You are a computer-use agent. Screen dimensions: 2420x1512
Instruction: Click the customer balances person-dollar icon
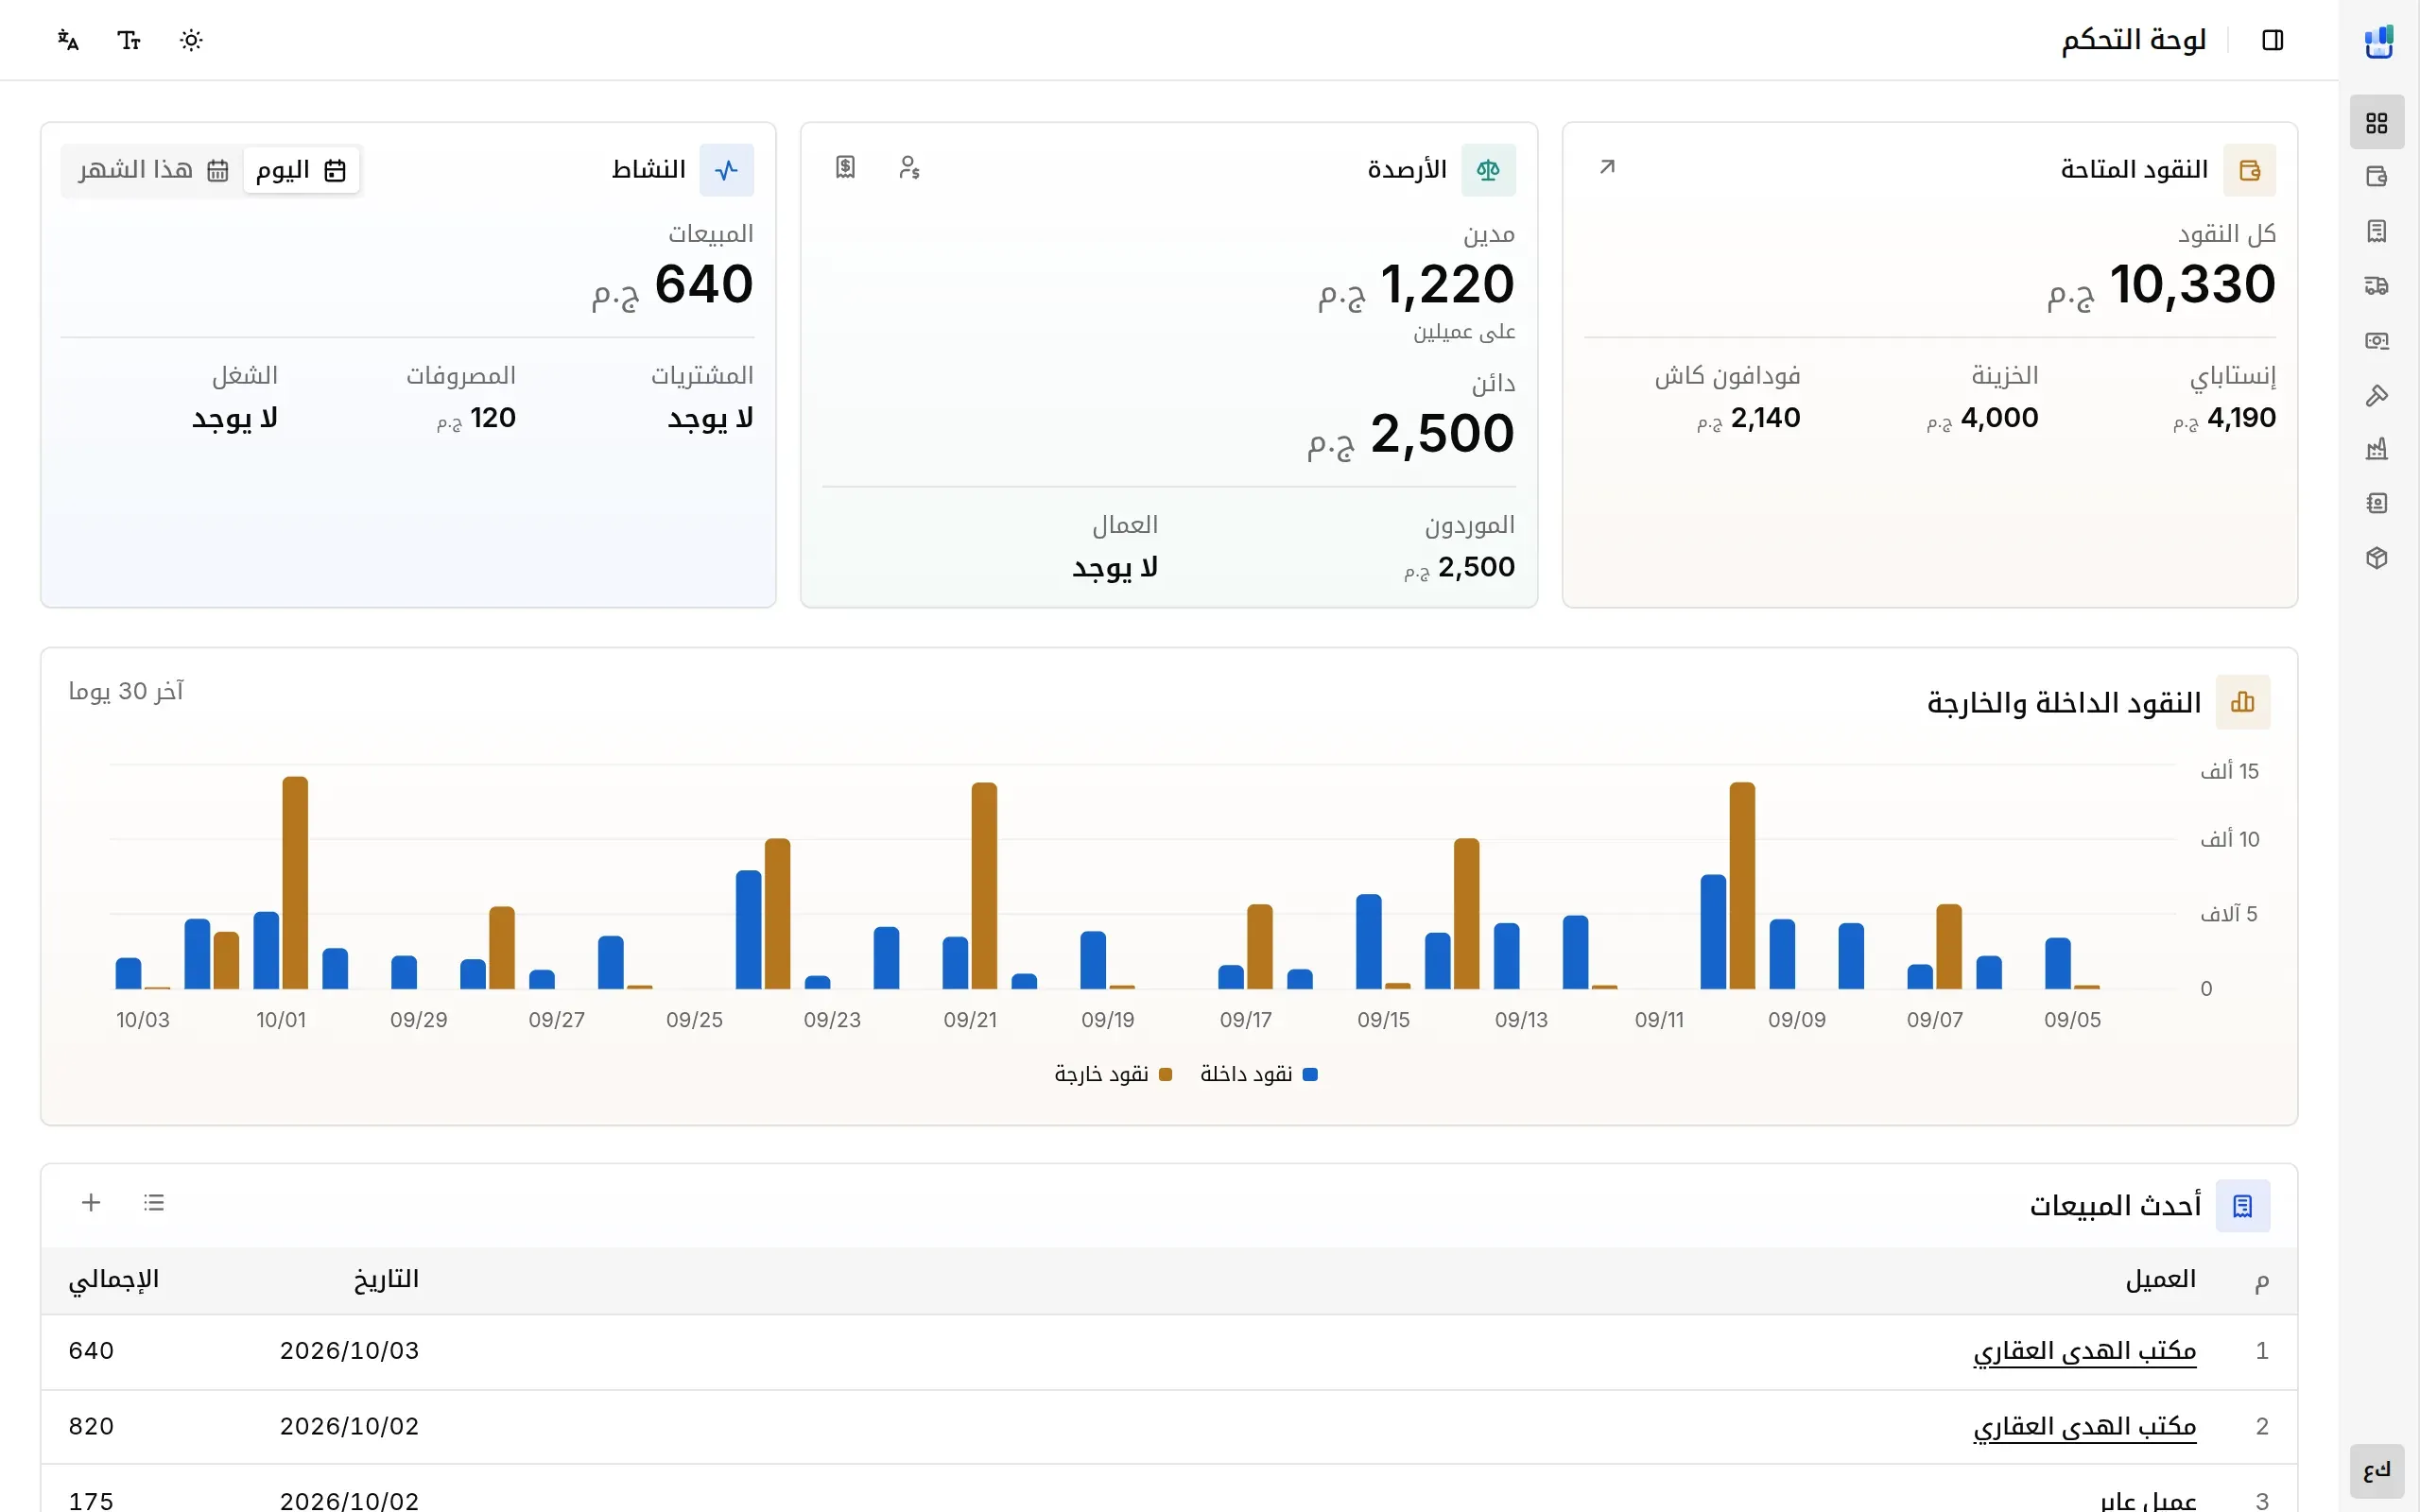pyautogui.click(x=909, y=167)
